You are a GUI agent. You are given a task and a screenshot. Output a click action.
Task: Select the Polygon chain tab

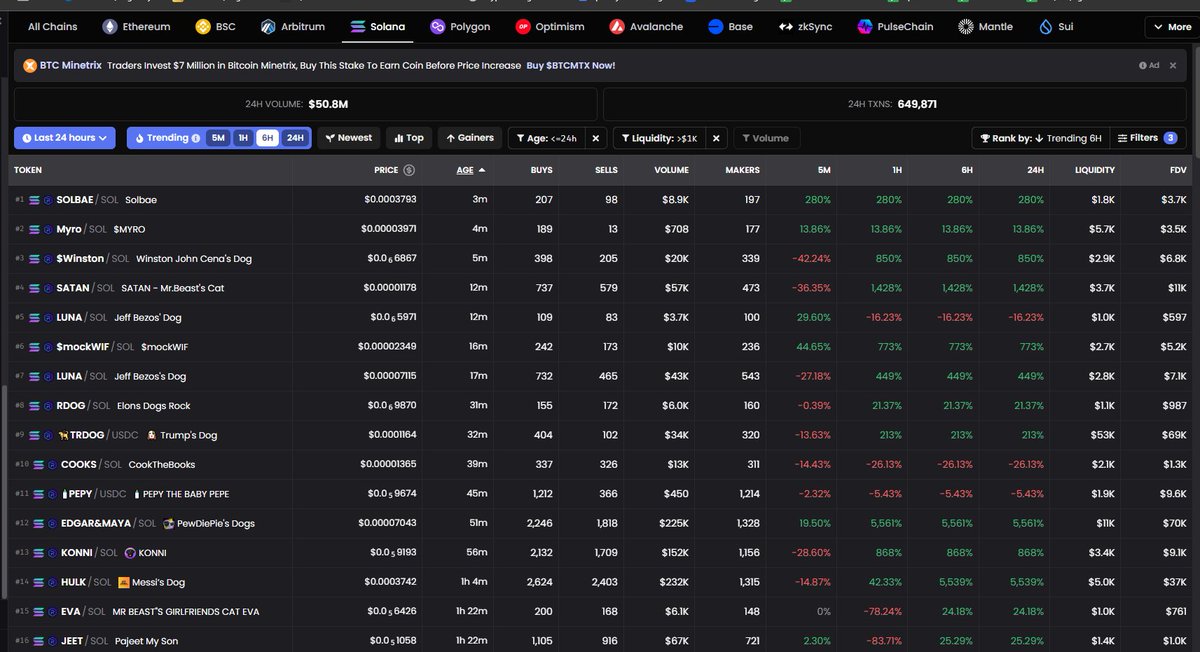point(460,27)
